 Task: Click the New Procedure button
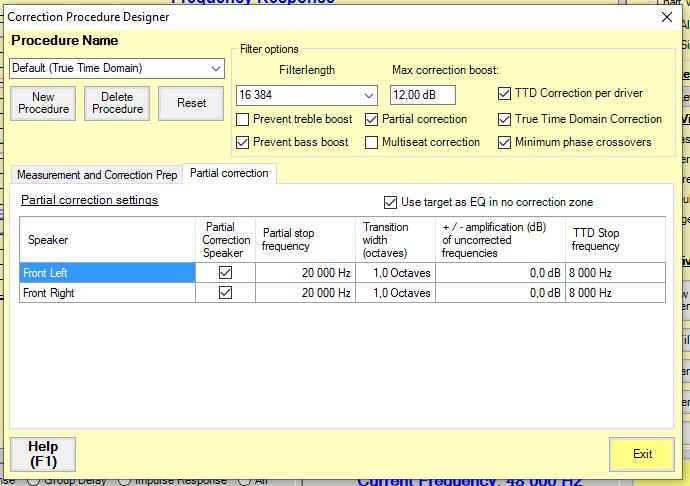[43, 103]
